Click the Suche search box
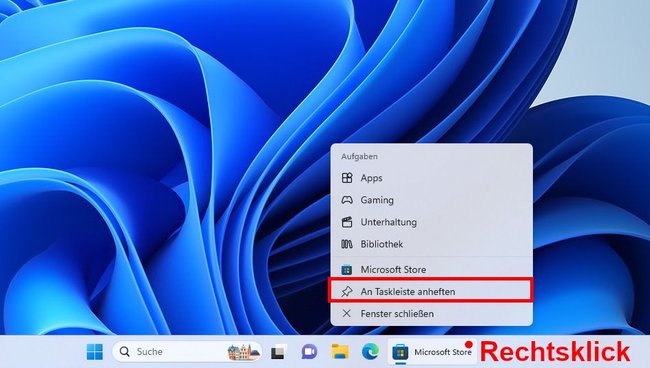Screen dimensions: 650x368 pos(187,352)
